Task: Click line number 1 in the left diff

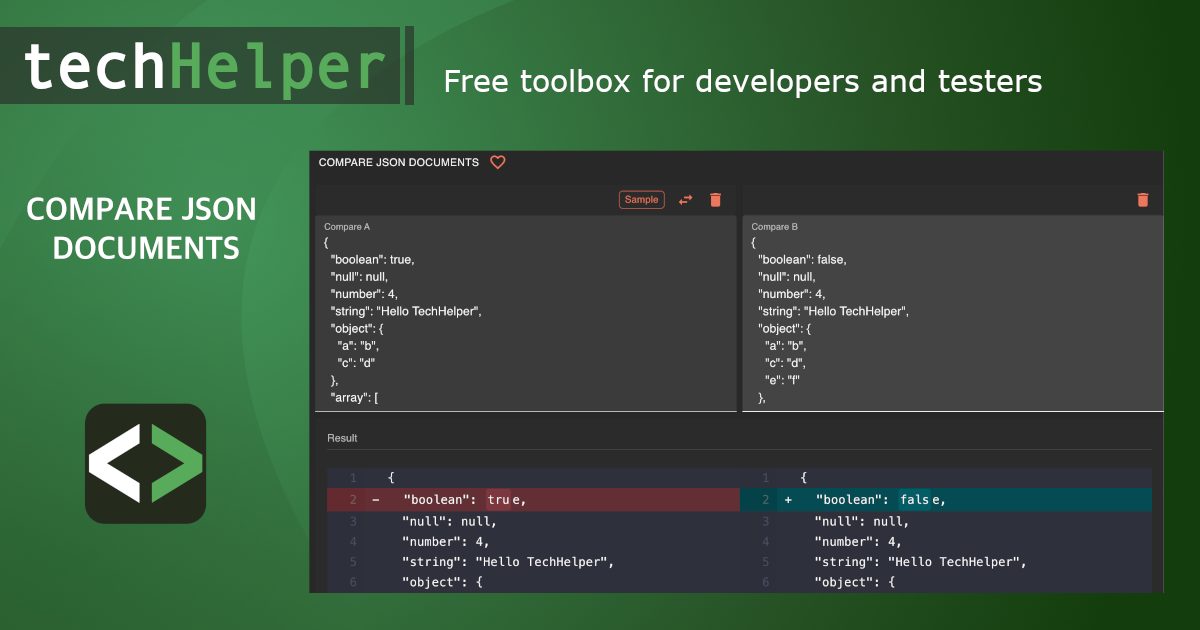Action: tap(353, 478)
